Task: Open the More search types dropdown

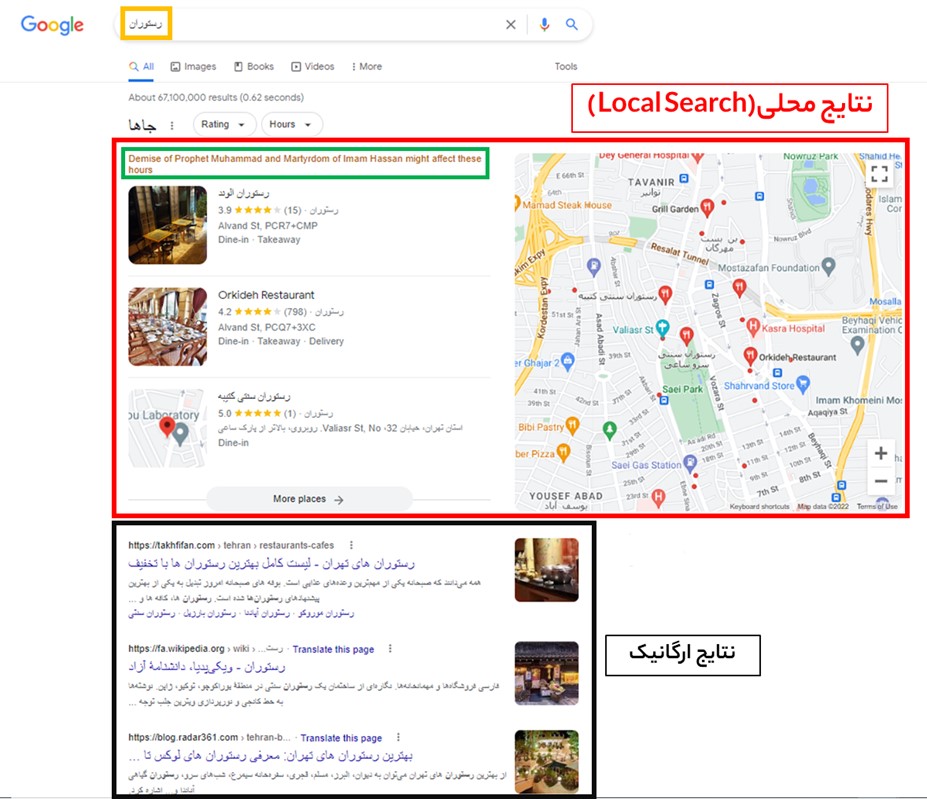Action: (366, 66)
